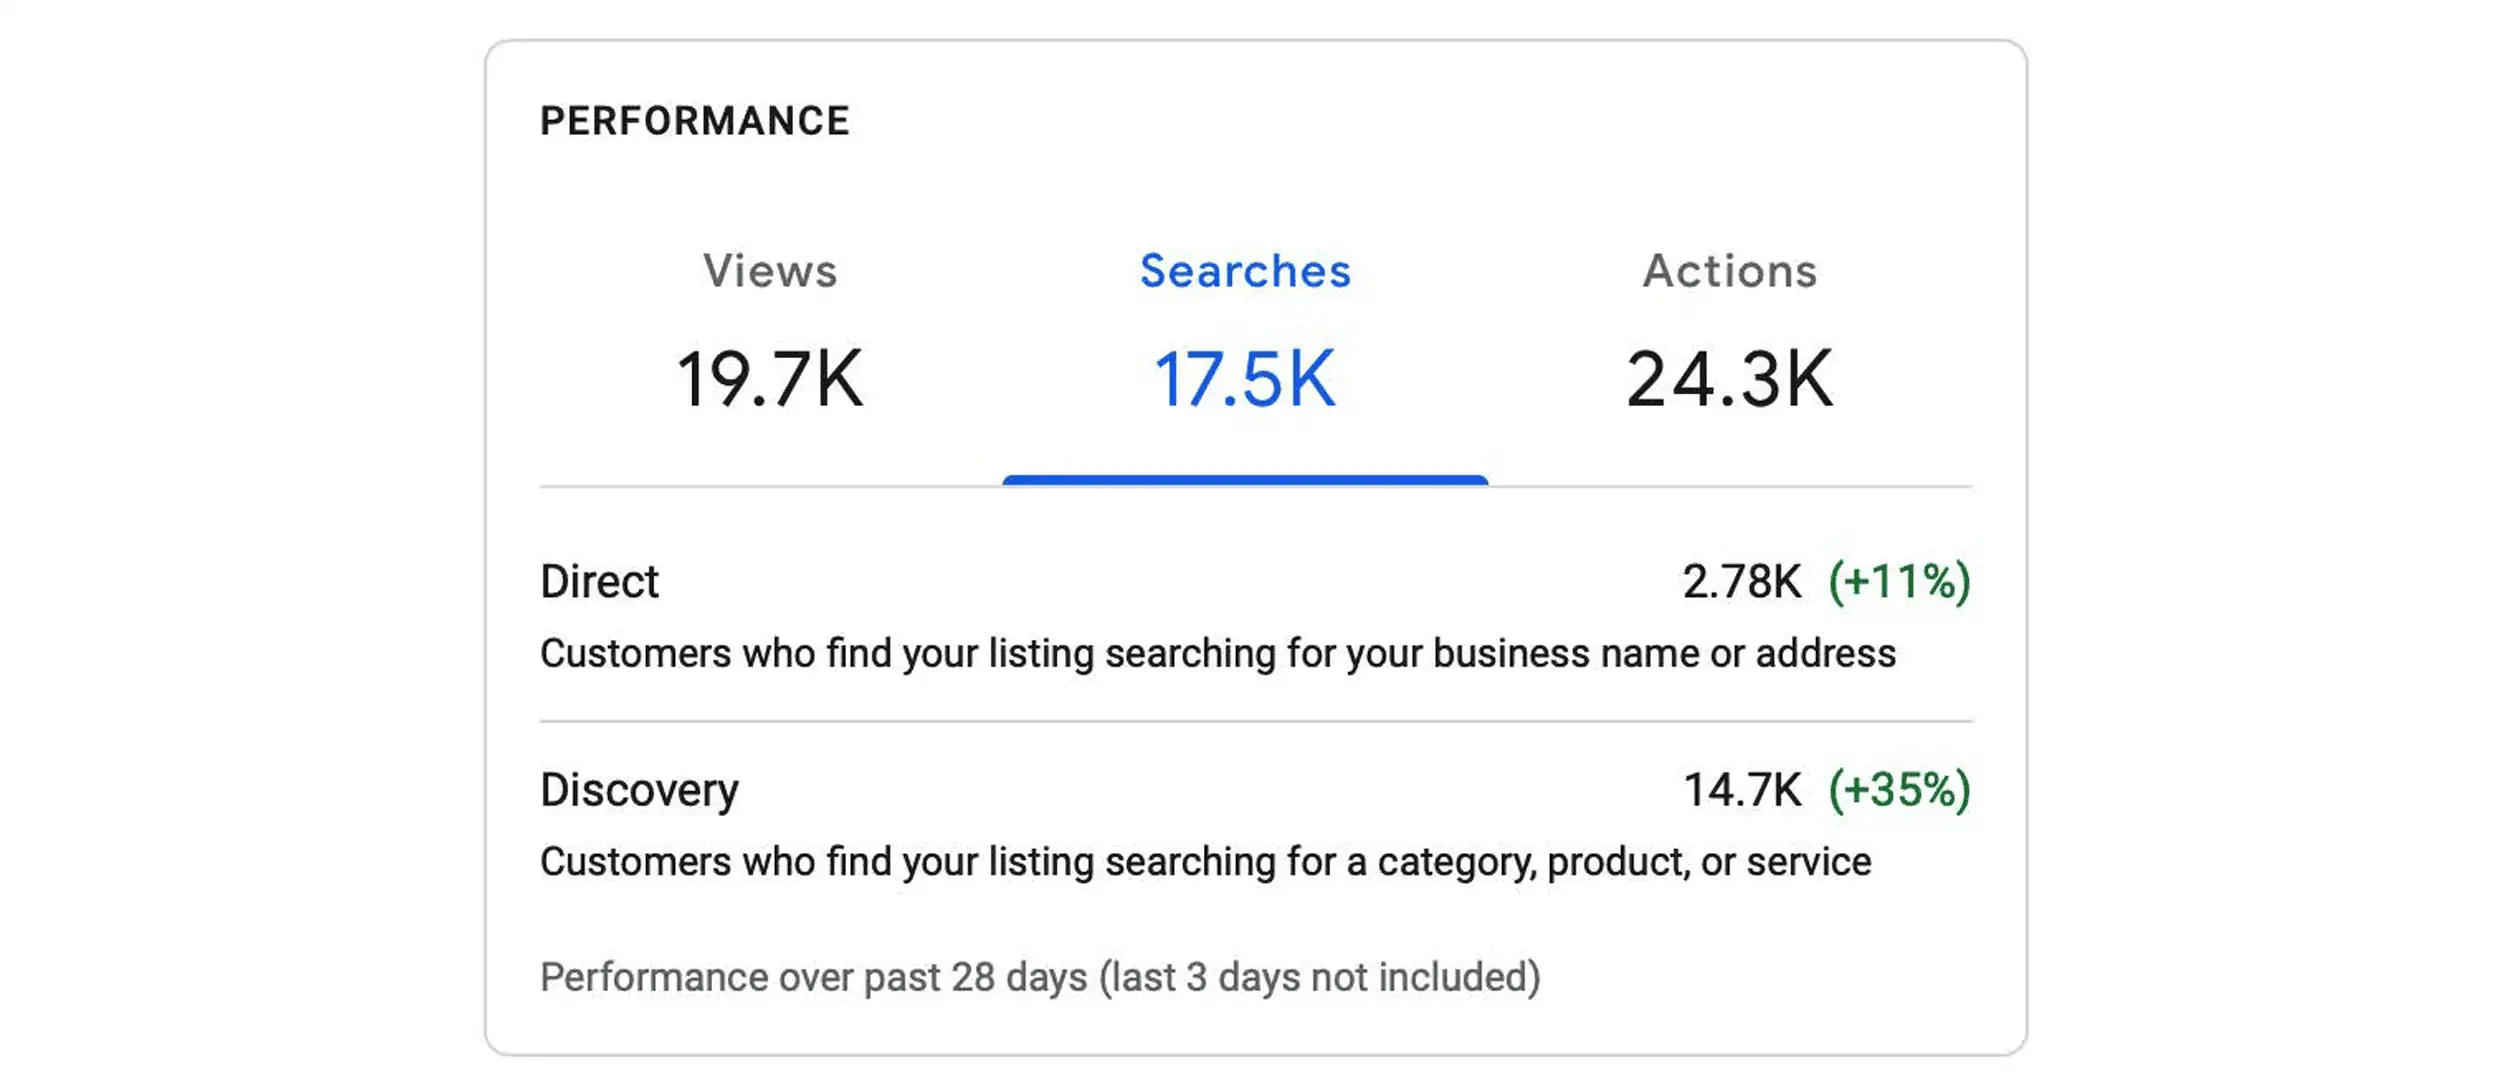
Task: Click the 19.7K views count
Action: 769,380
